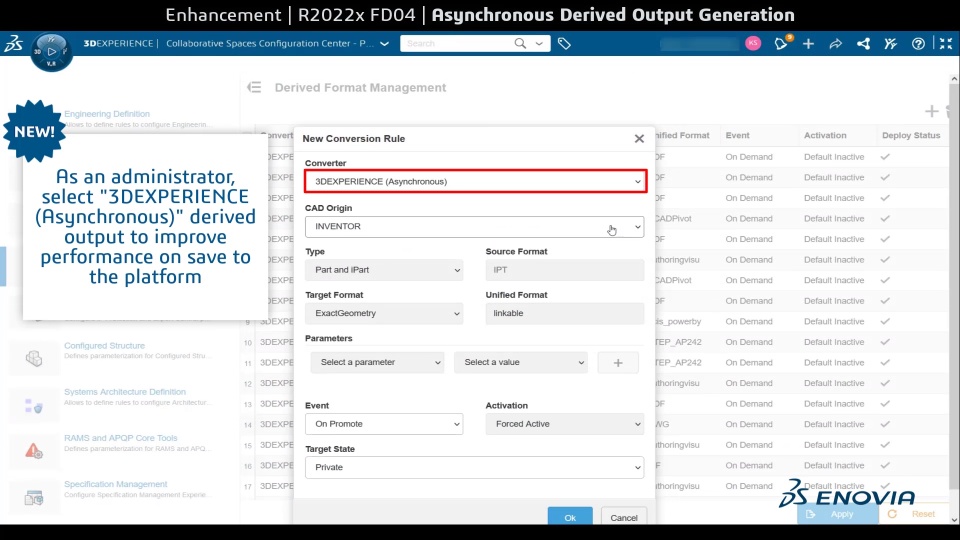
Task: Open the 3DEXPERIENCE compass
Action: 51,52
